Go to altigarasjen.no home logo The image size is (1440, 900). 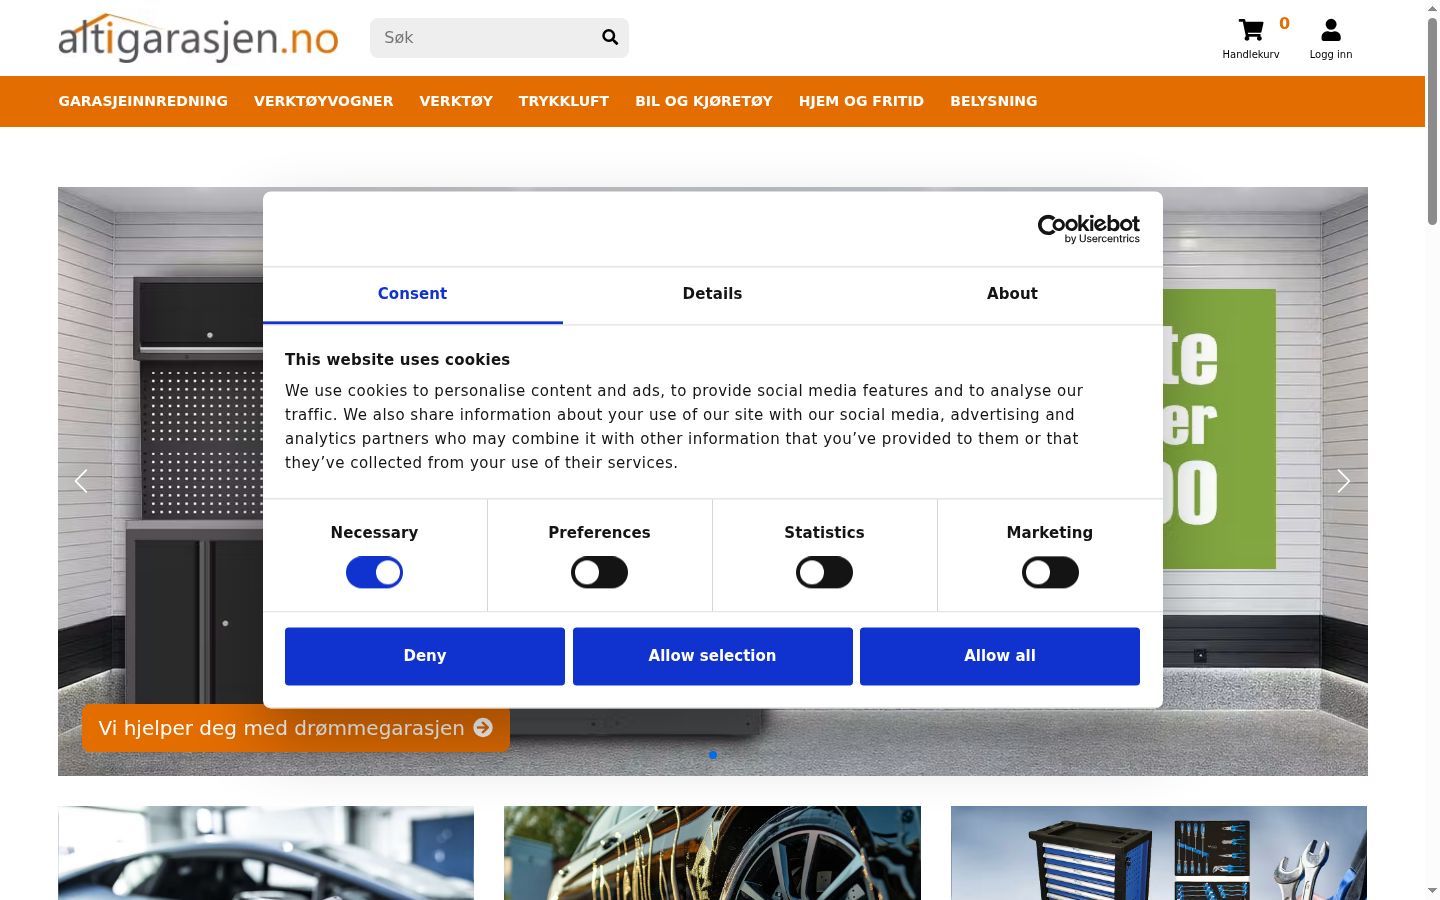point(198,38)
